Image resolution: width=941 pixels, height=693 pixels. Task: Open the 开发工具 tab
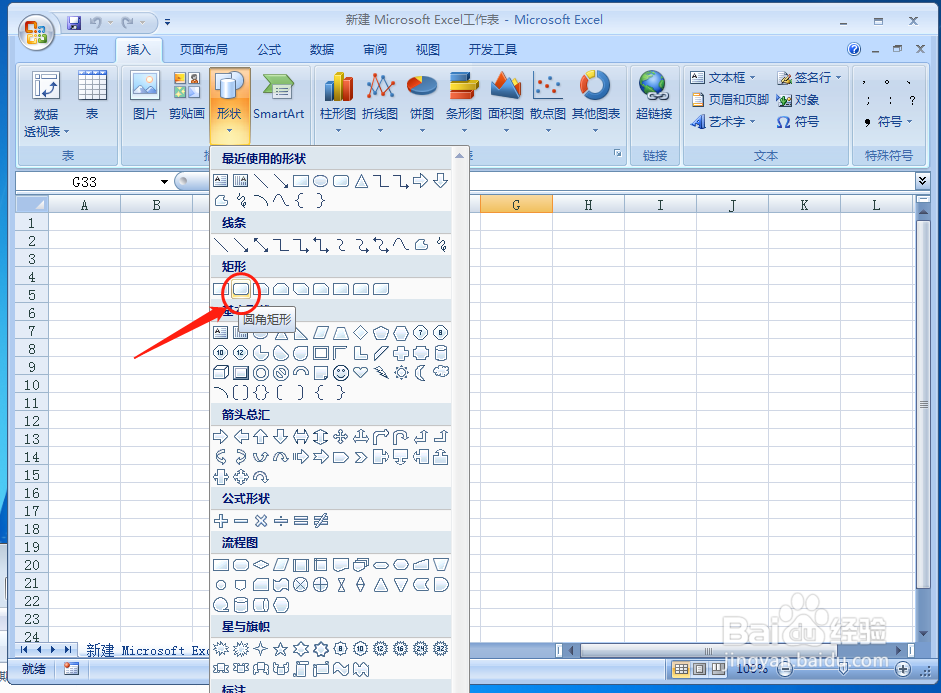point(493,50)
